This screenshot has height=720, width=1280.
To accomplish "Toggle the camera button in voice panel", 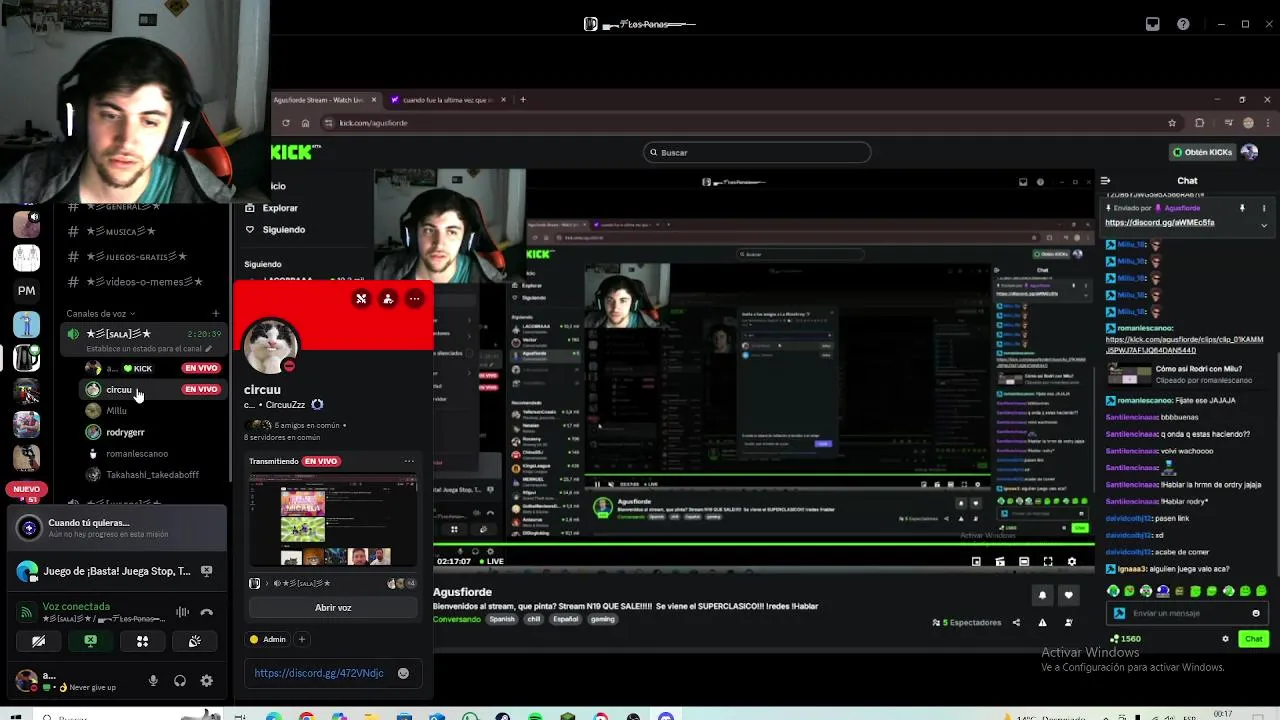I will coord(39,642).
